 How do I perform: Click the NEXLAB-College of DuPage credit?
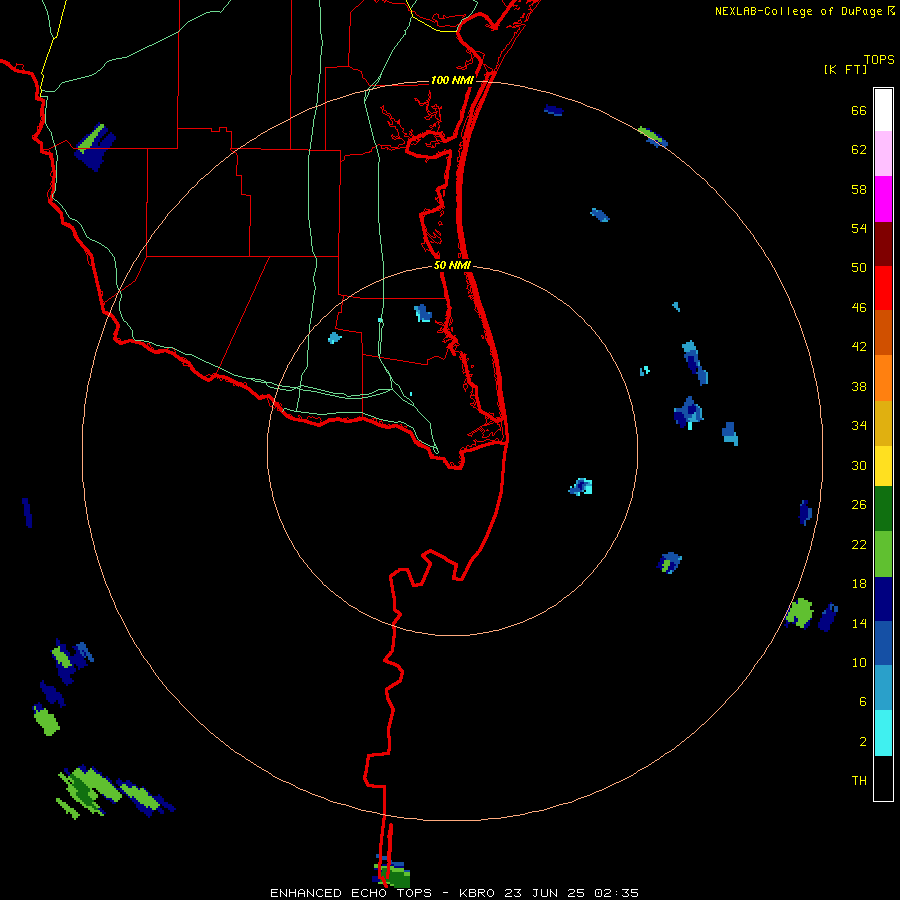pyautogui.click(x=798, y=11)
